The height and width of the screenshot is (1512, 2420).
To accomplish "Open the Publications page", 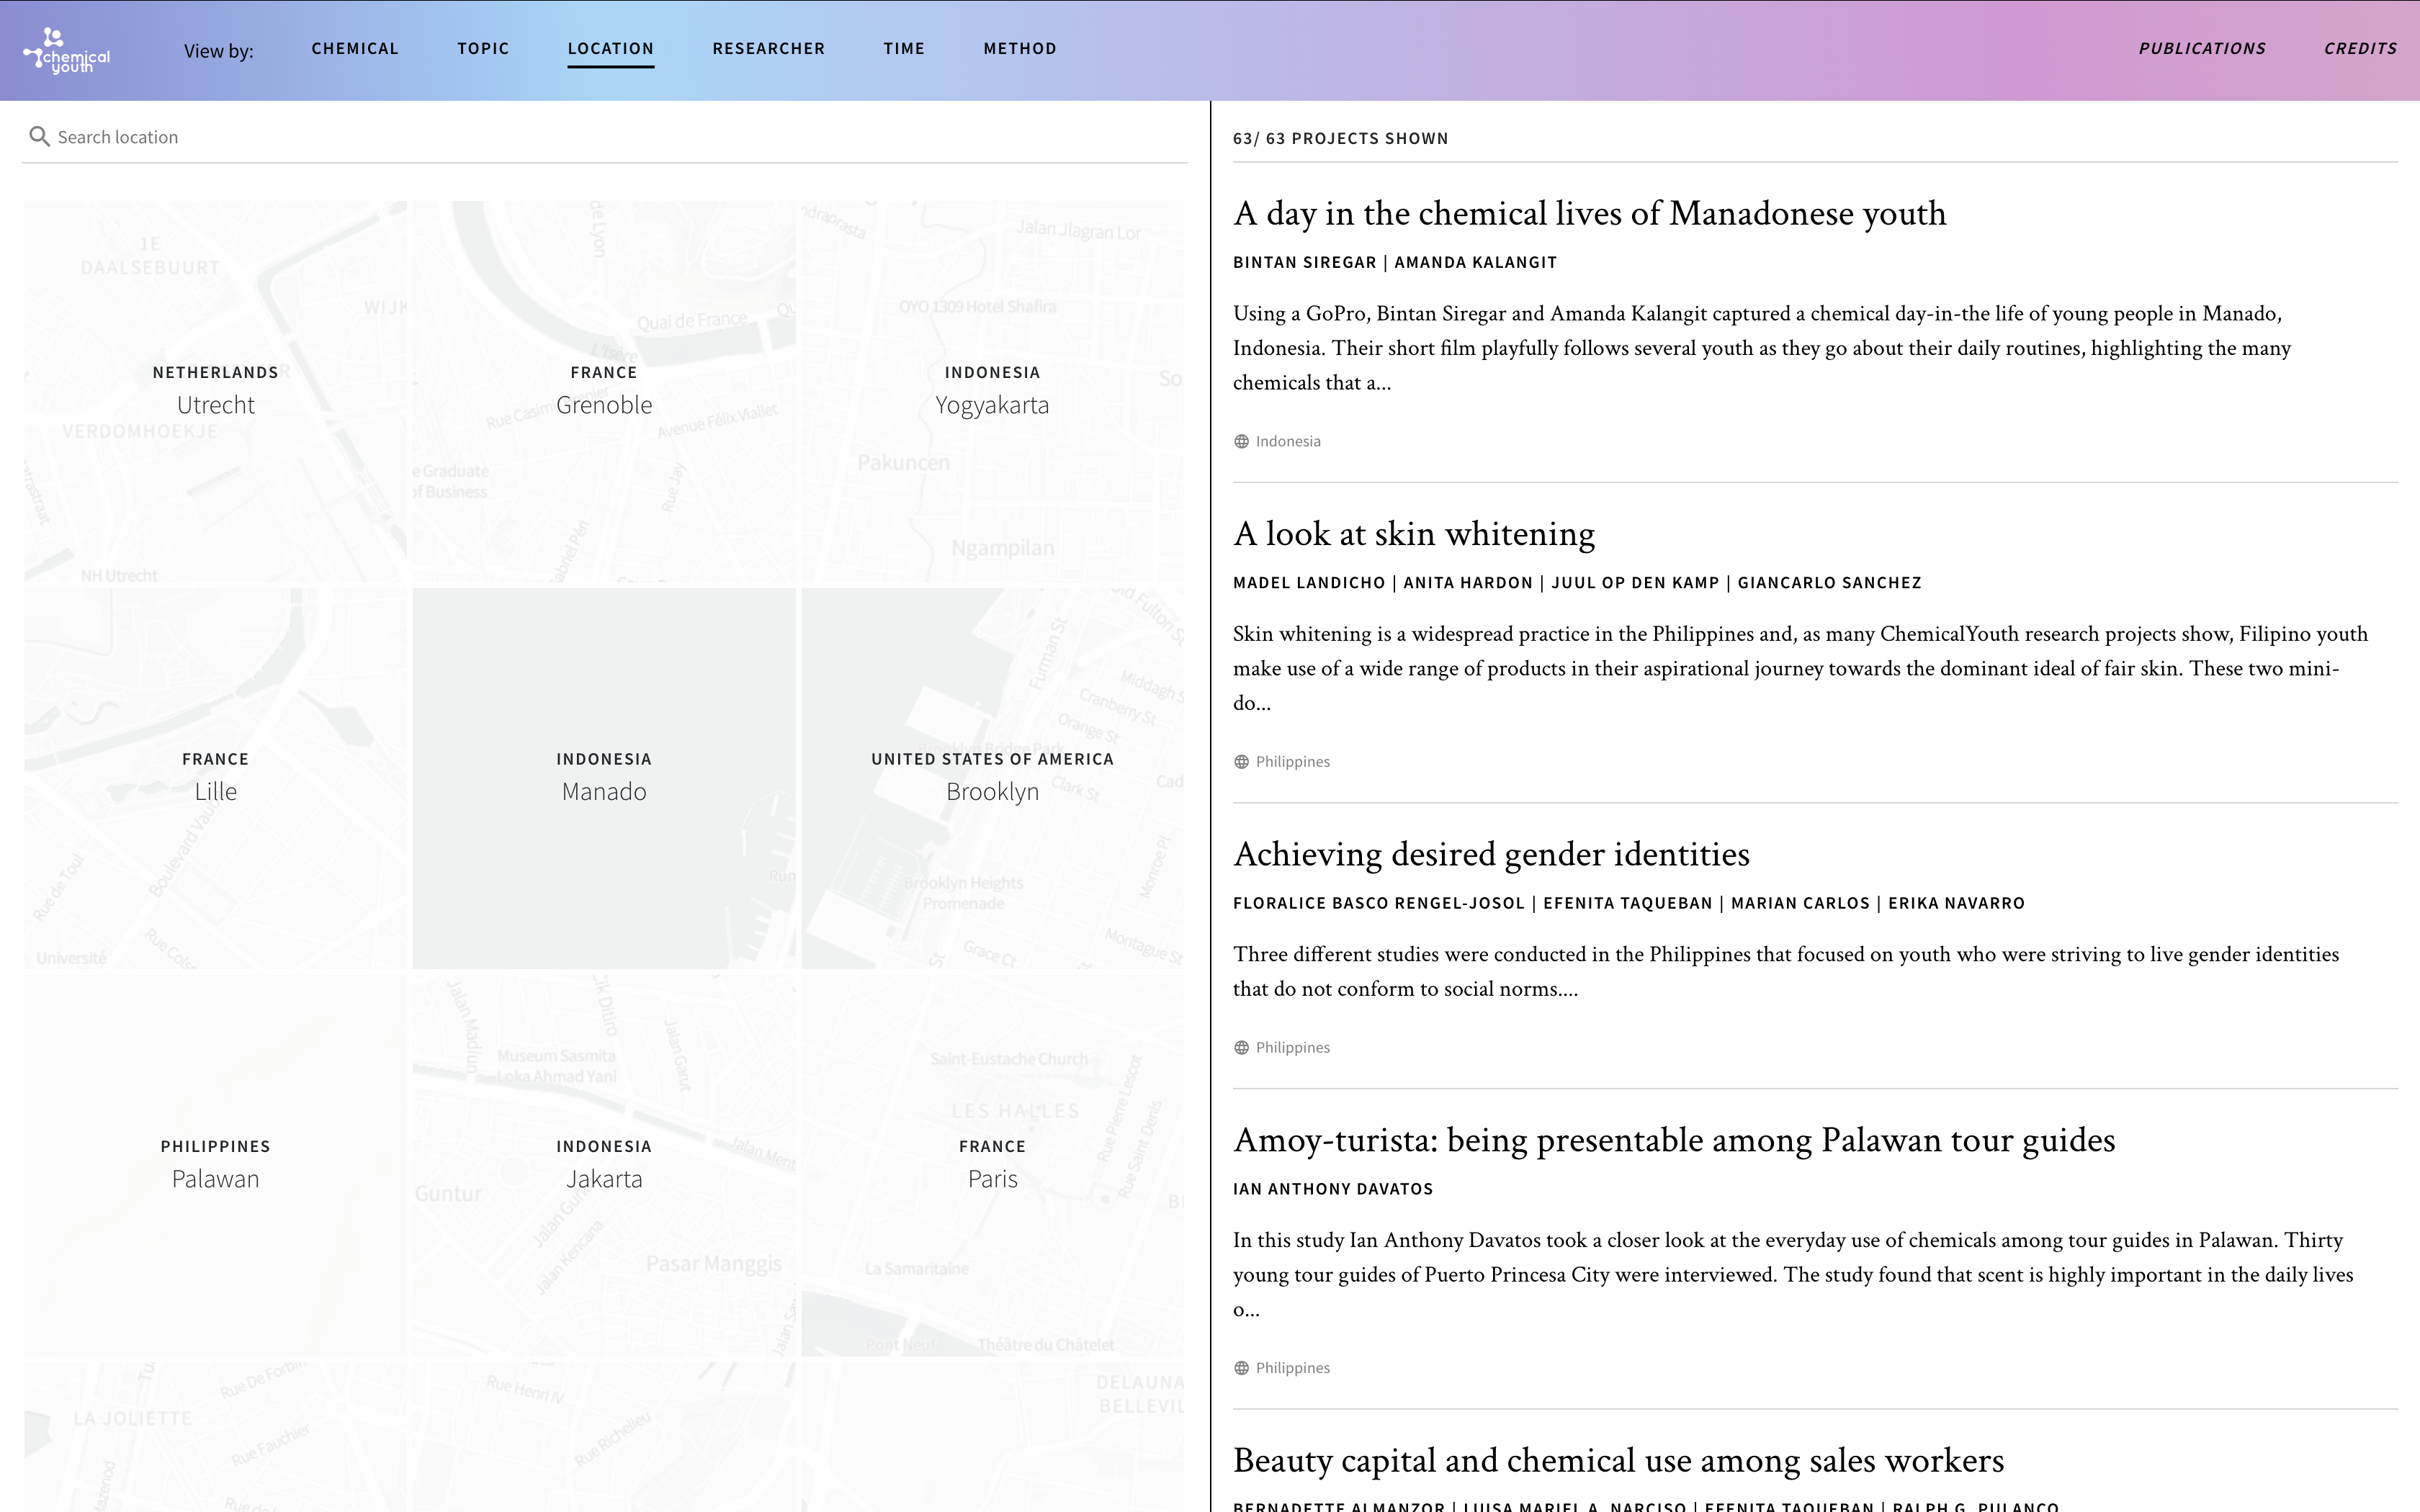I will (2202, 48).
